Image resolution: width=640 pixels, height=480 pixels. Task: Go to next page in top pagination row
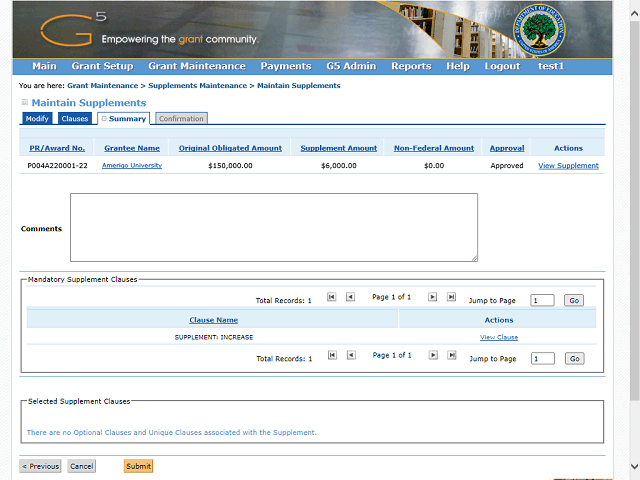tap(432, 297)
